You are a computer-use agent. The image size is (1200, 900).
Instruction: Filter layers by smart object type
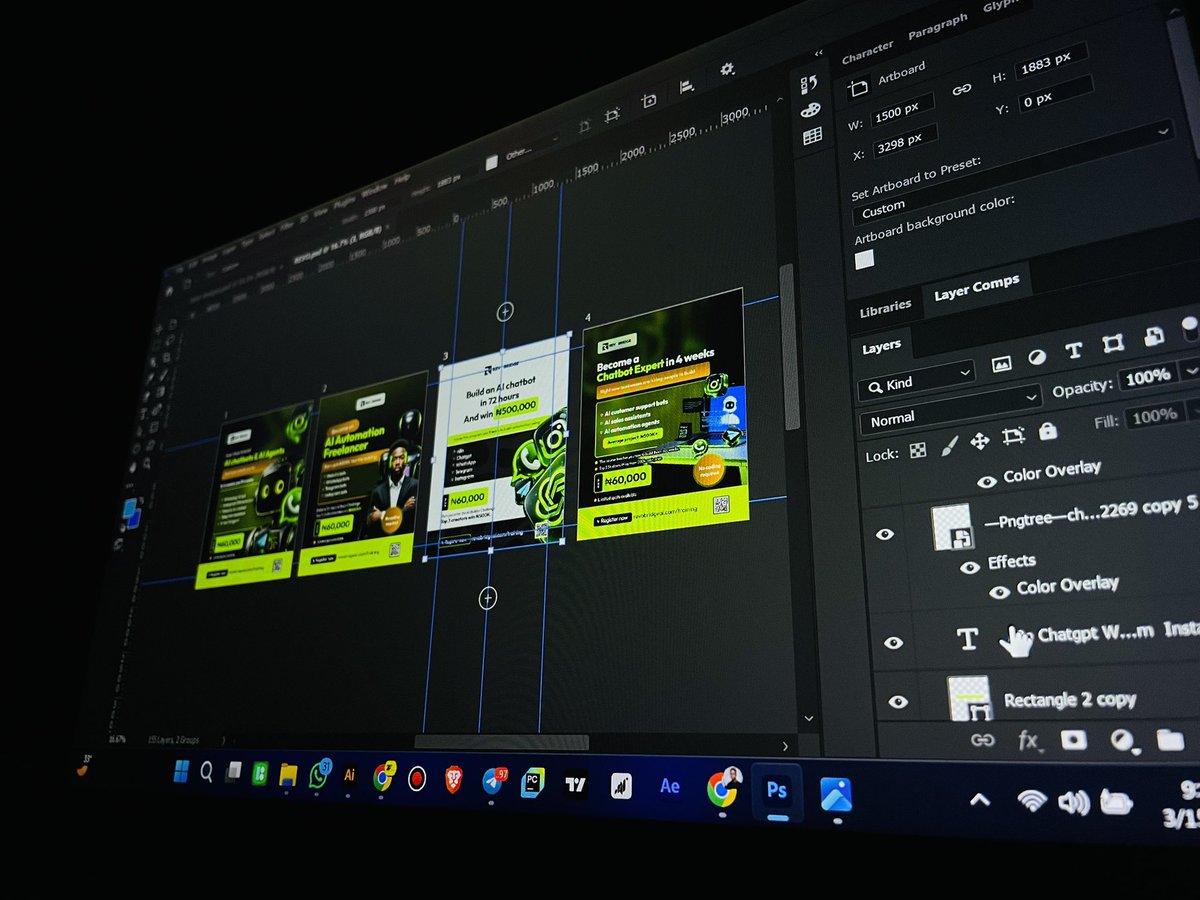tap(1153, 337)
